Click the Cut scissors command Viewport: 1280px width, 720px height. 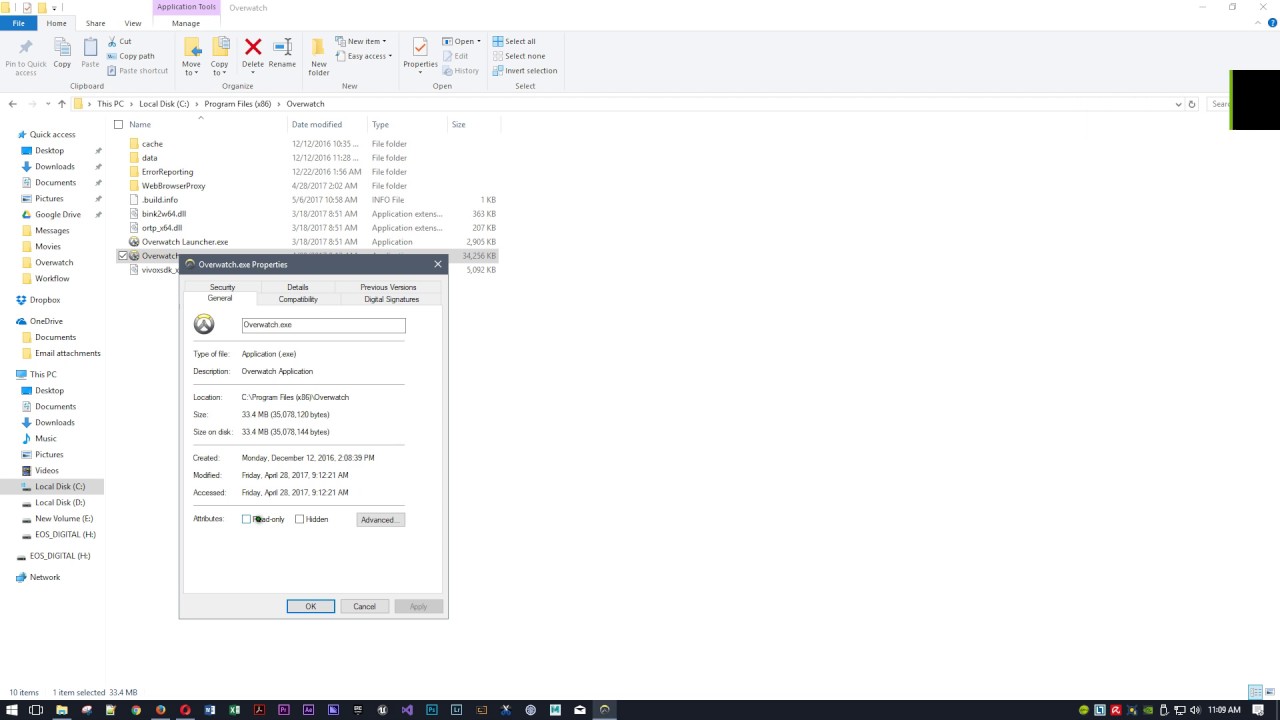[119, 41]
